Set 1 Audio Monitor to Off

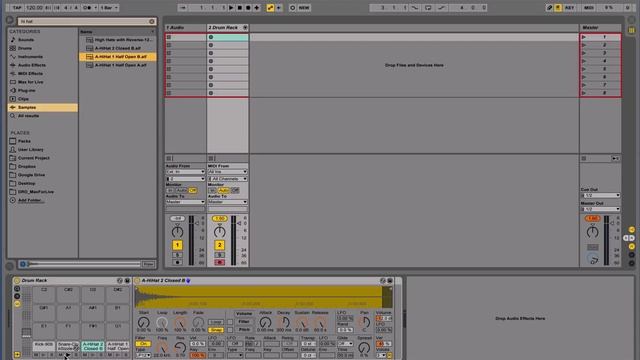[193, 191]
